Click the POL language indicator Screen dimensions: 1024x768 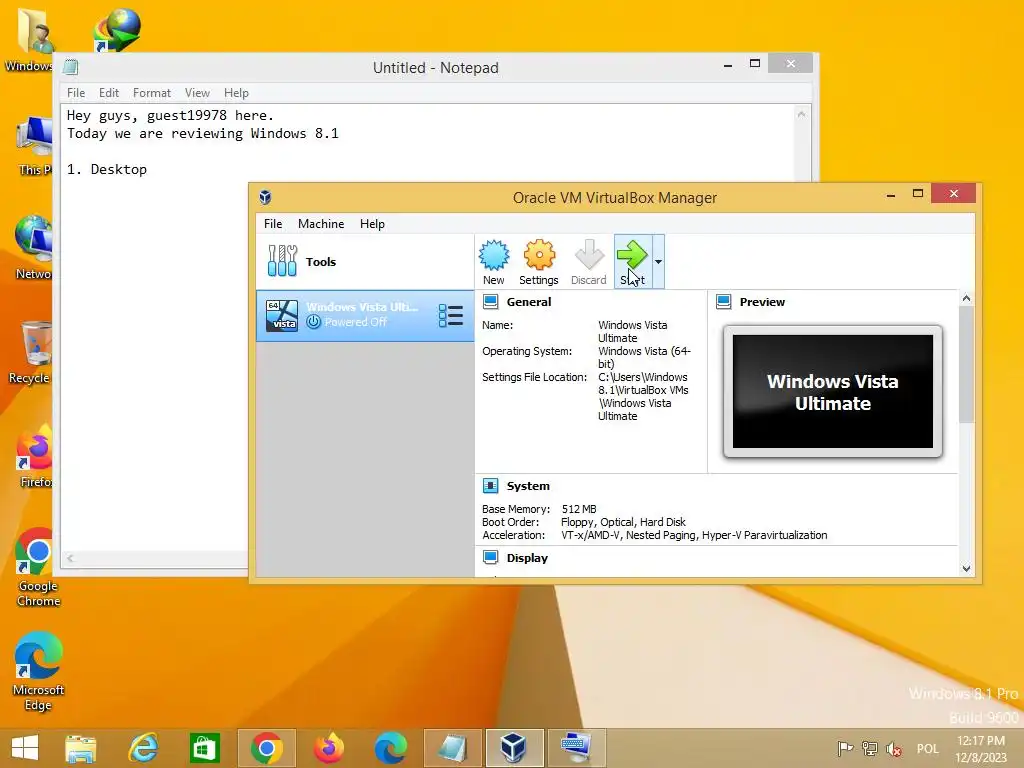(x=927, y=748)
